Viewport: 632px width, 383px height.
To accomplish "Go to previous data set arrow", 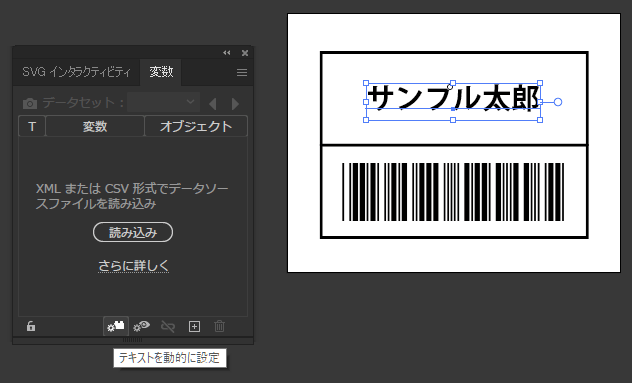I will 213,104.
